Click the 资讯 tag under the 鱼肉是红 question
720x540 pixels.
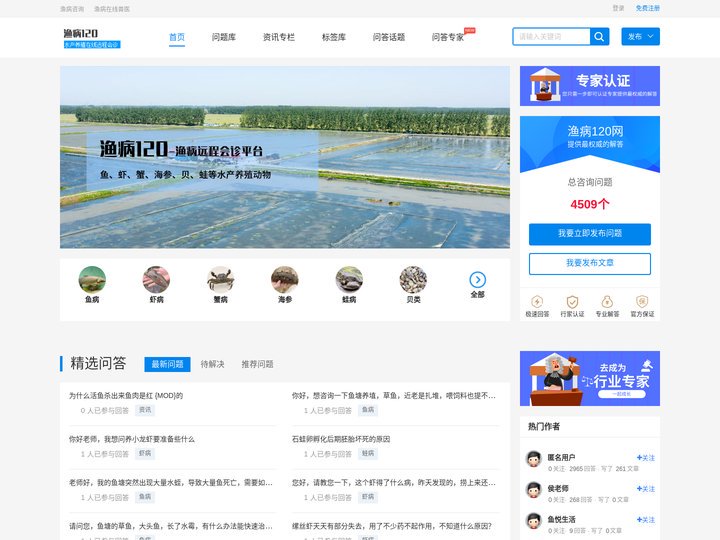[145, 410]
